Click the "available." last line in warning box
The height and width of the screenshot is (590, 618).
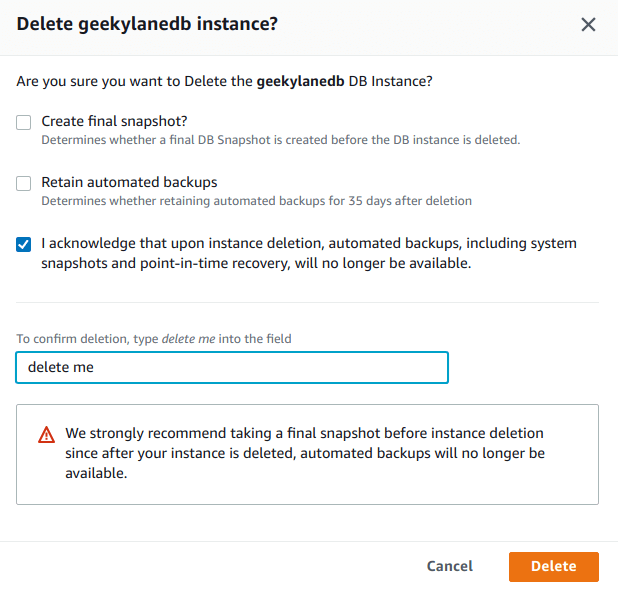[96, 473]
